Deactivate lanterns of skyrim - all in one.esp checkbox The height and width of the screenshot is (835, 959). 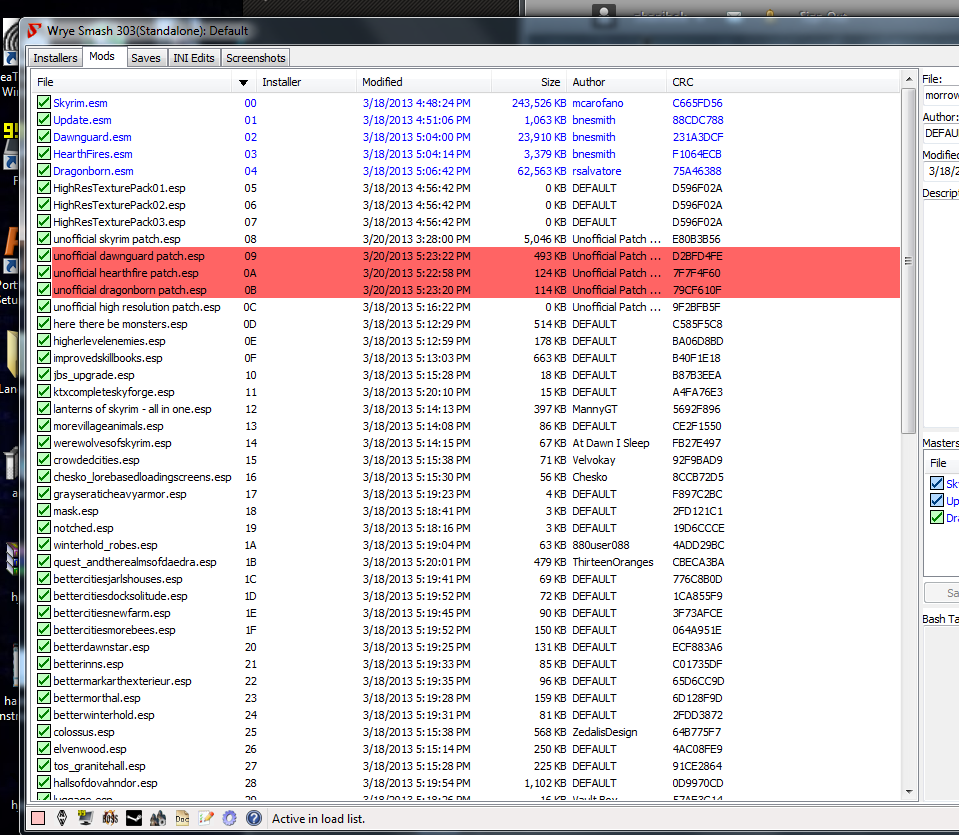(43, 409)
